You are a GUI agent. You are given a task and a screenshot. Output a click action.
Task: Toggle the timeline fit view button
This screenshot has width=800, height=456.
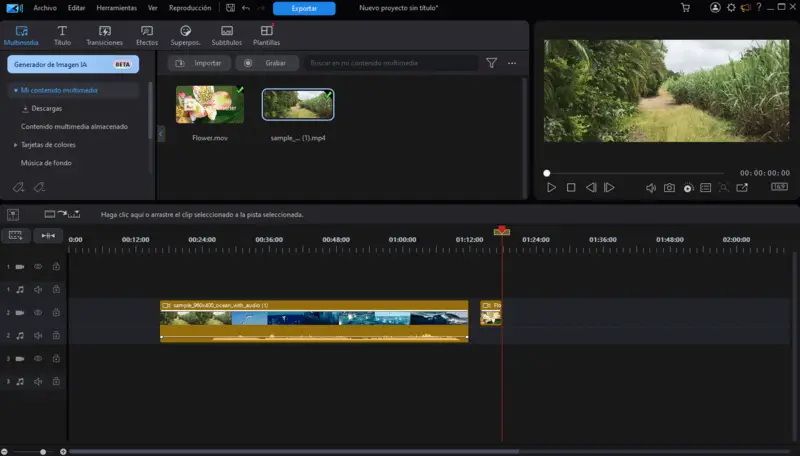[16, 236]
